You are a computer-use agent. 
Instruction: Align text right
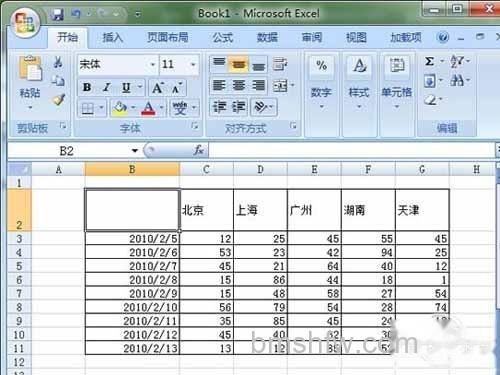(258, 86)
